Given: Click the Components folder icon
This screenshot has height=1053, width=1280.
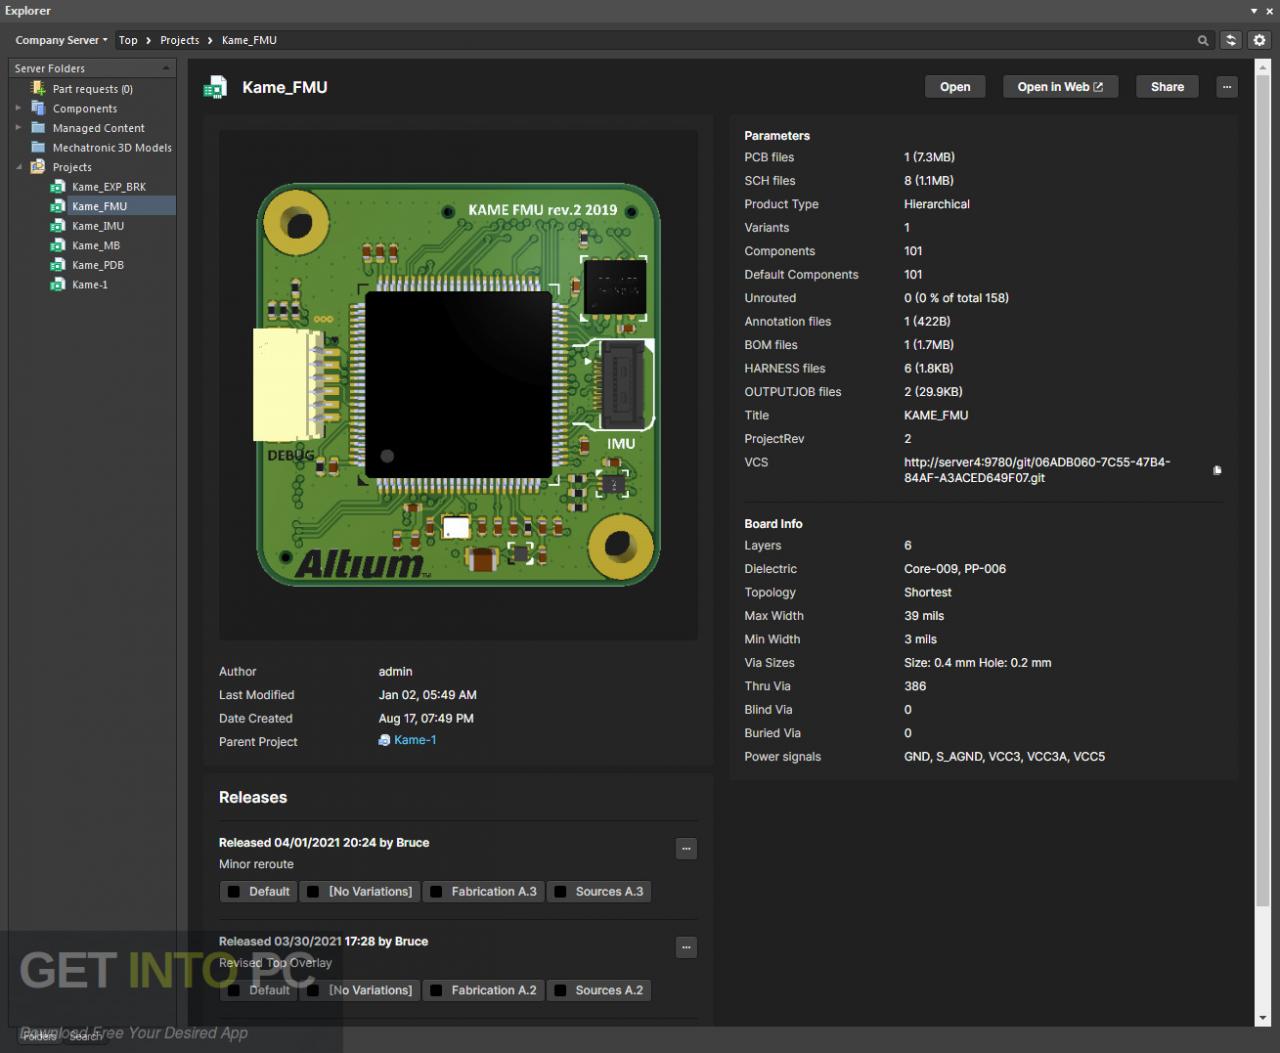Looking at the screenshot, I should pyautogui.click(x=38, y=108).
